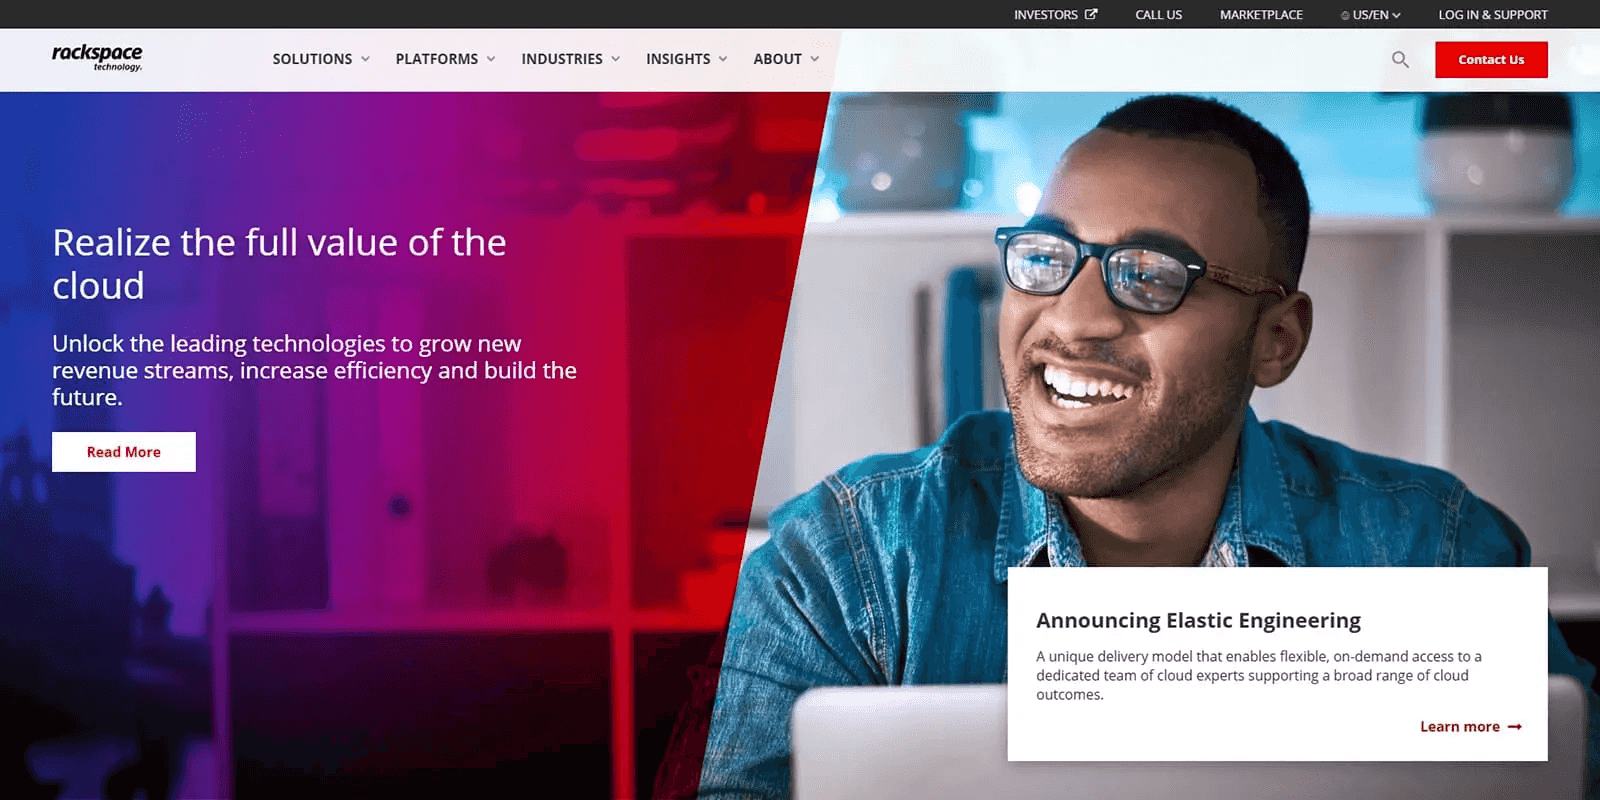Click the external link icon beside Investors
Image resolution: width=1600 pixels, height=800 pixels.
pos(1091,14)
